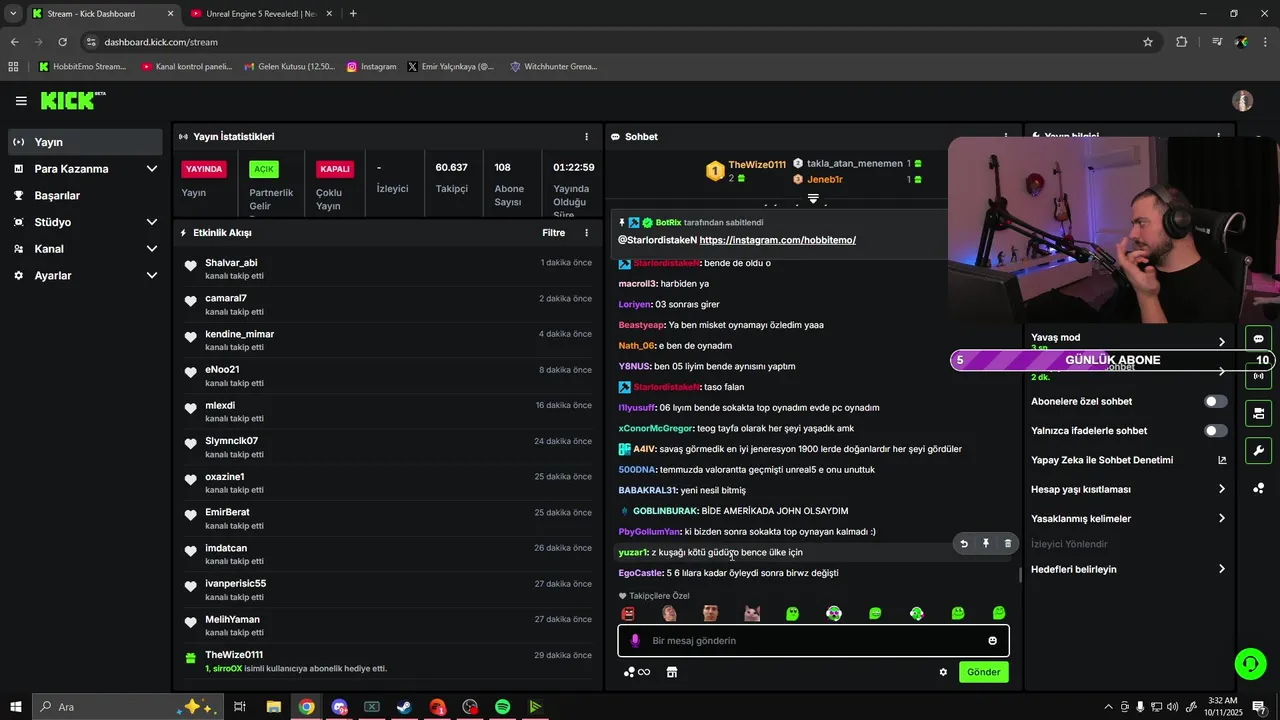Open File Explorer from taskbar
Image resolution: width=1280 pixels, height=720 pixels.
[x=273, y=707]
